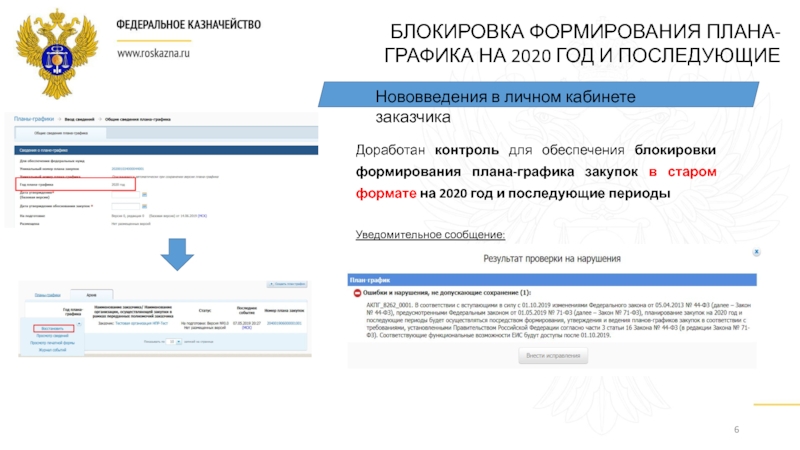Click the 'Статус' column header
Image resolution: width=800 pixels, height=450 pixels.
click(205, 310)
